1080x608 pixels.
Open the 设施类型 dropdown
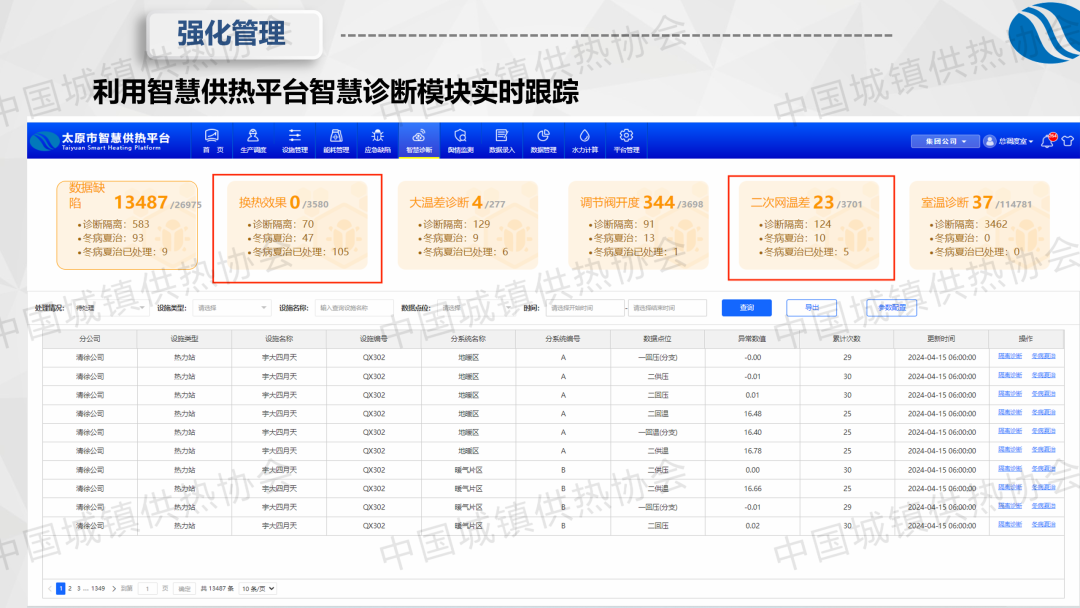(232, 308)
